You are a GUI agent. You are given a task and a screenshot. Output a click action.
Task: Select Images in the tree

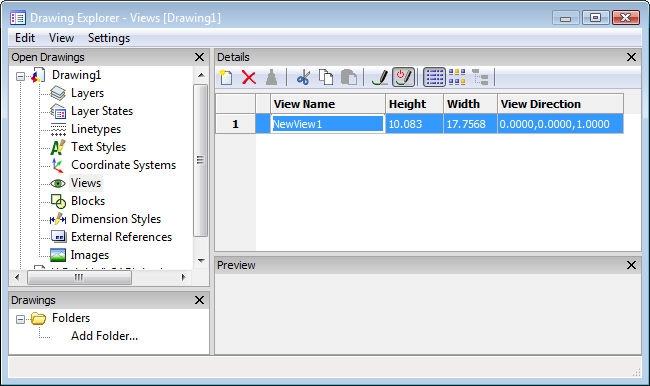pyautogui.click(x=90, y=255)
